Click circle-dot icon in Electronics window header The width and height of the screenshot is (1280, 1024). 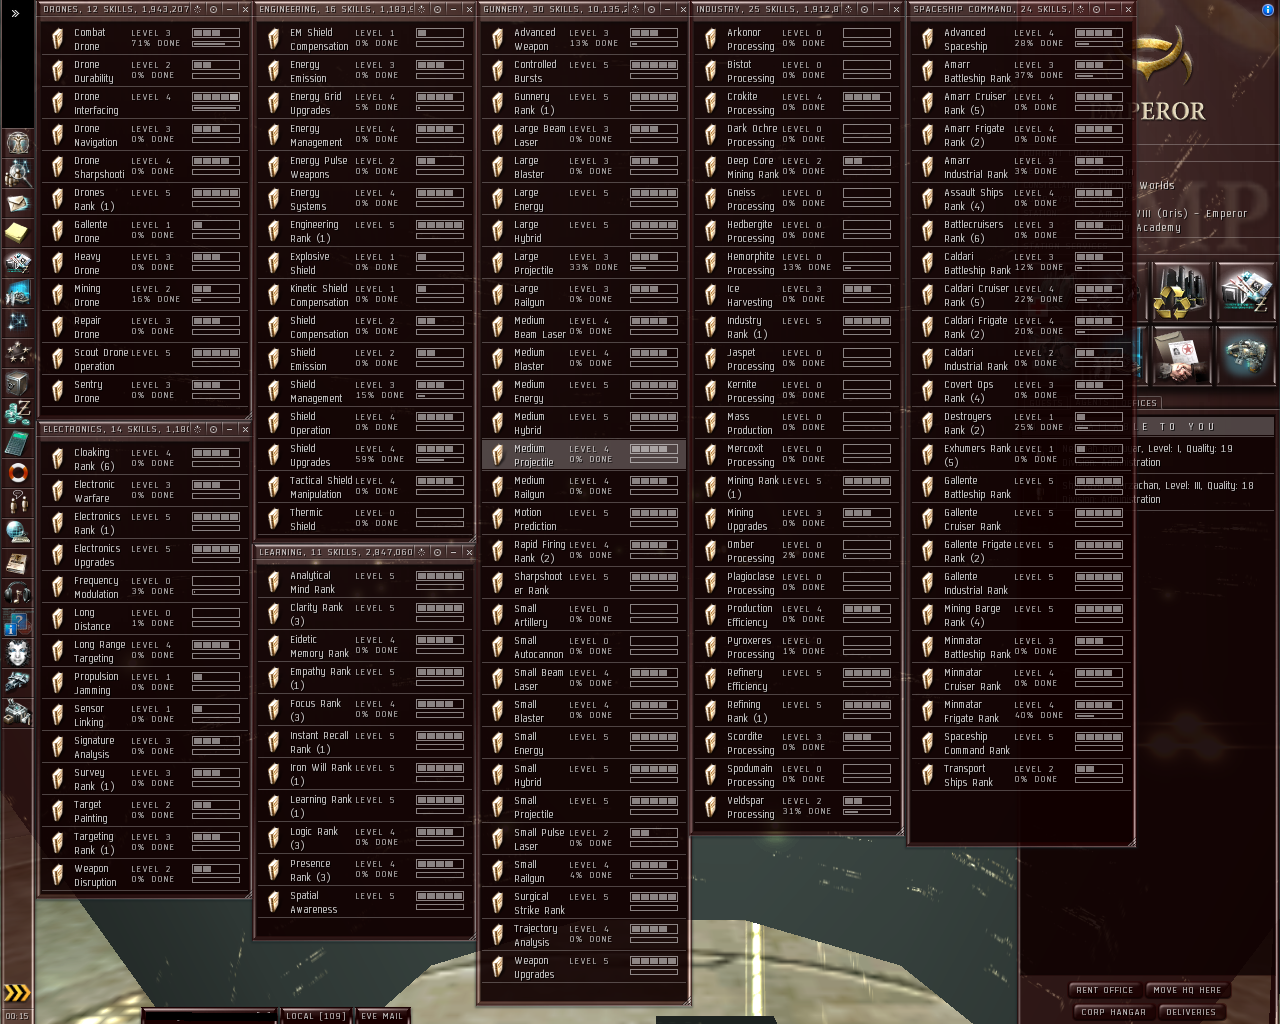tap(213, 429)
